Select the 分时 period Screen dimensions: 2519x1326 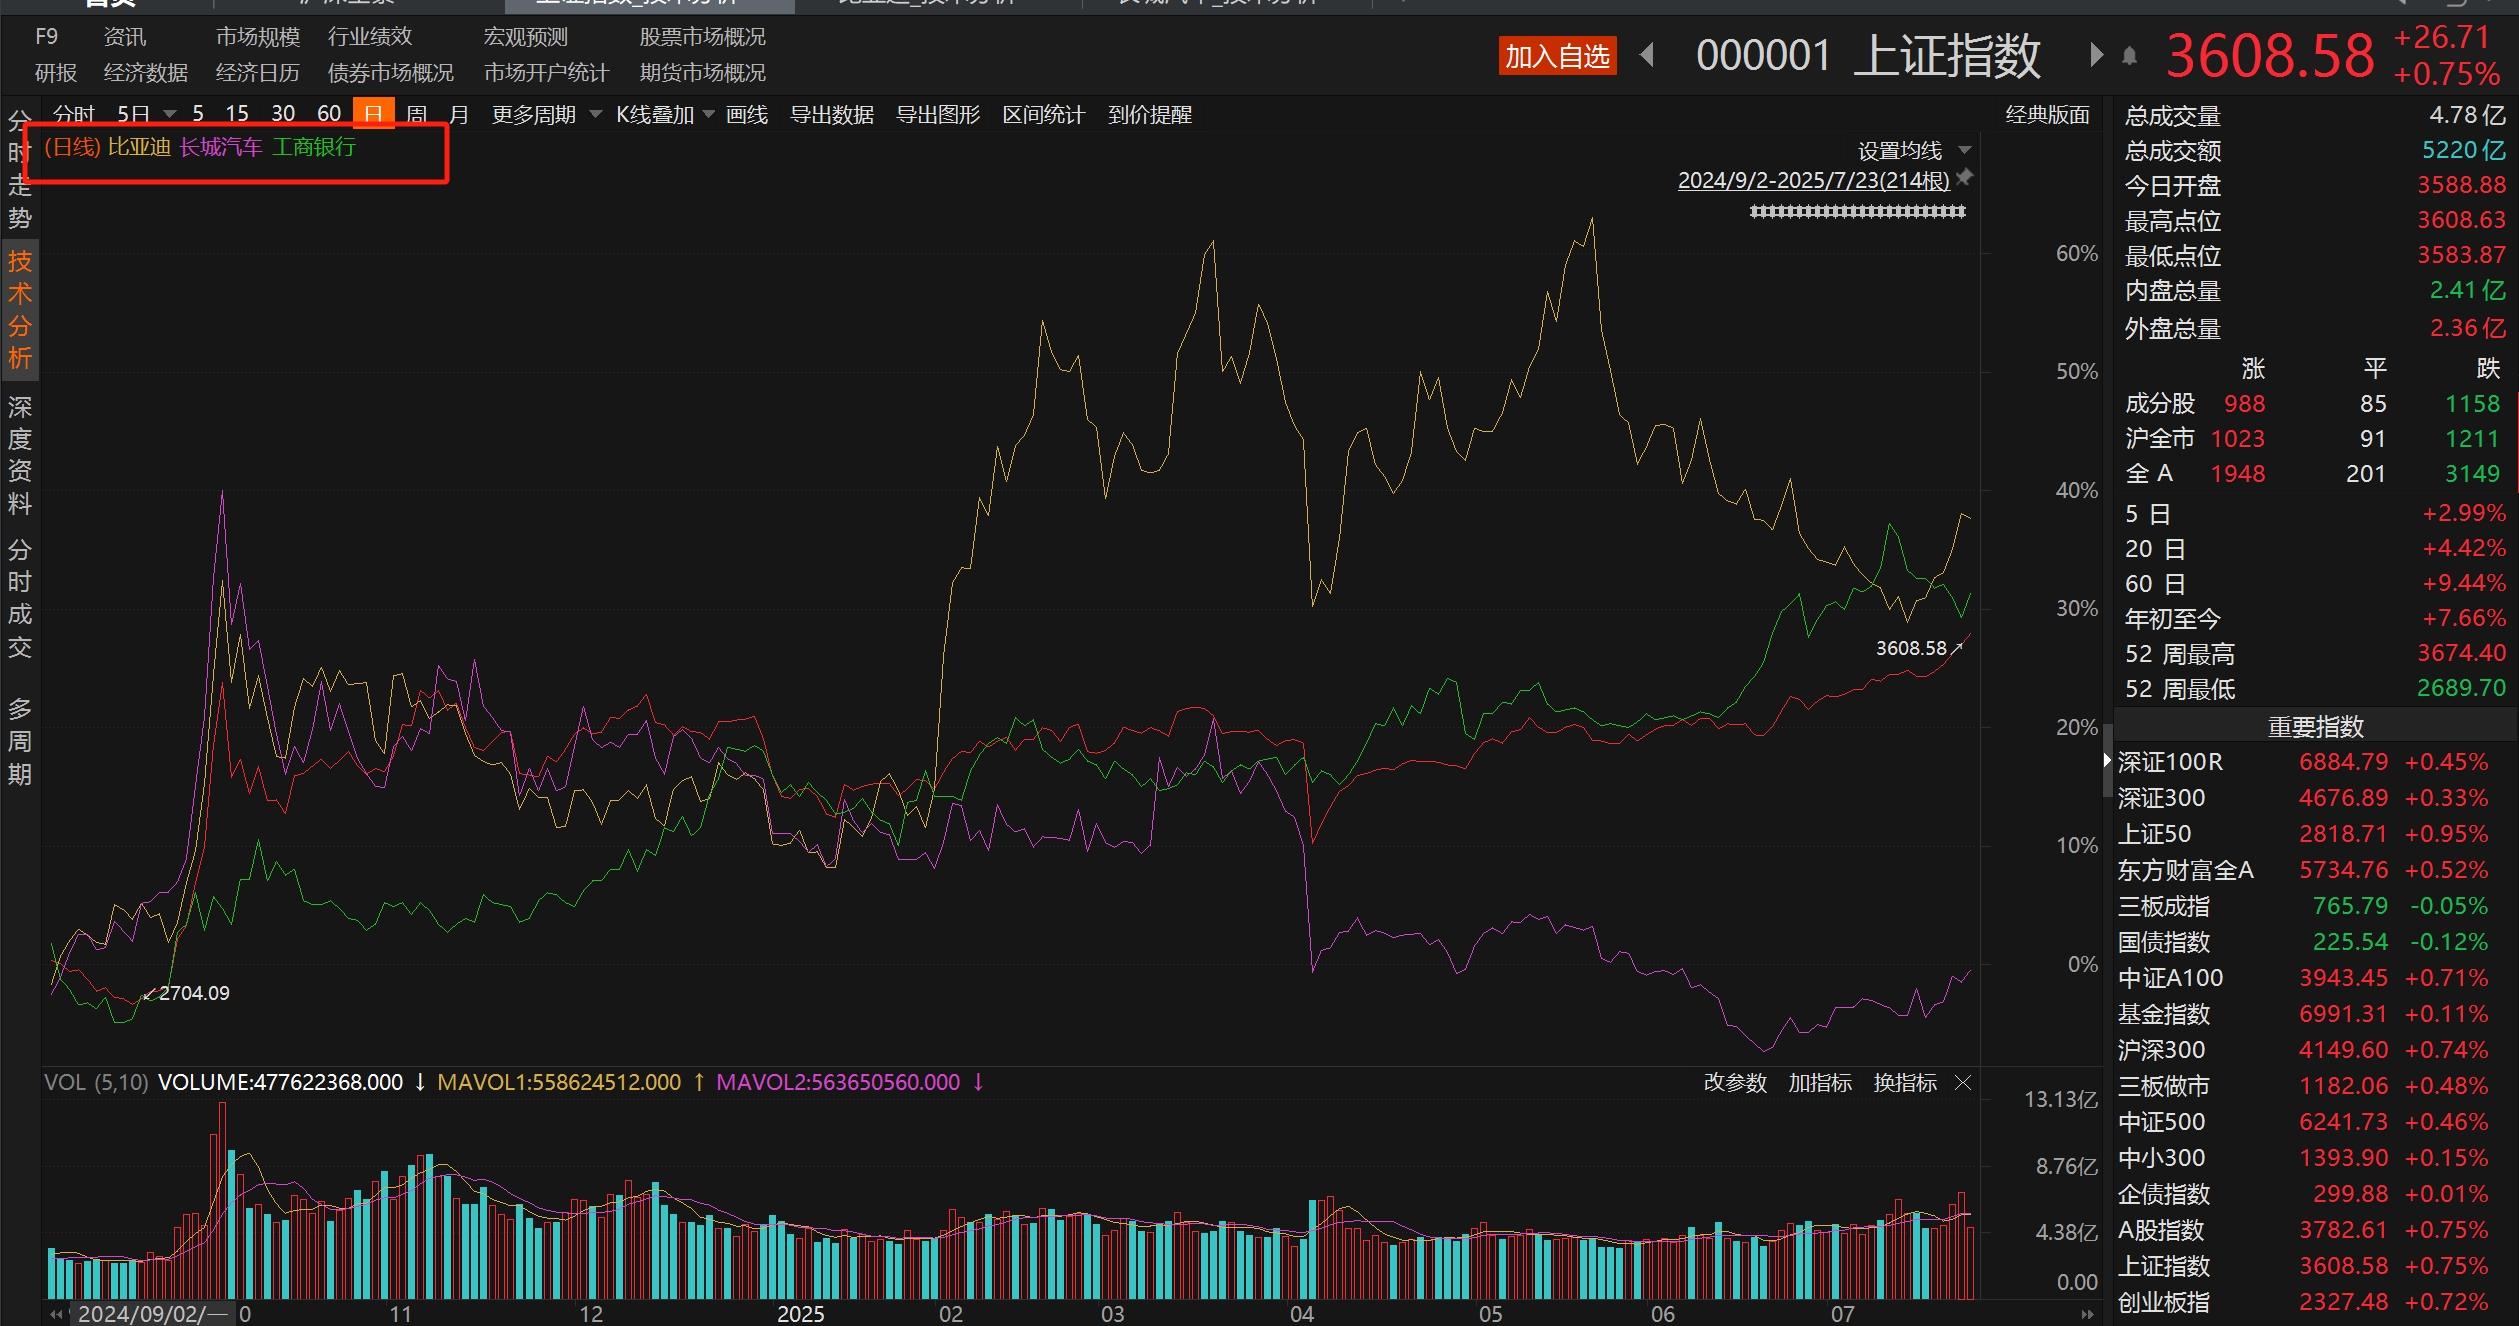click(x=73, y=115)
